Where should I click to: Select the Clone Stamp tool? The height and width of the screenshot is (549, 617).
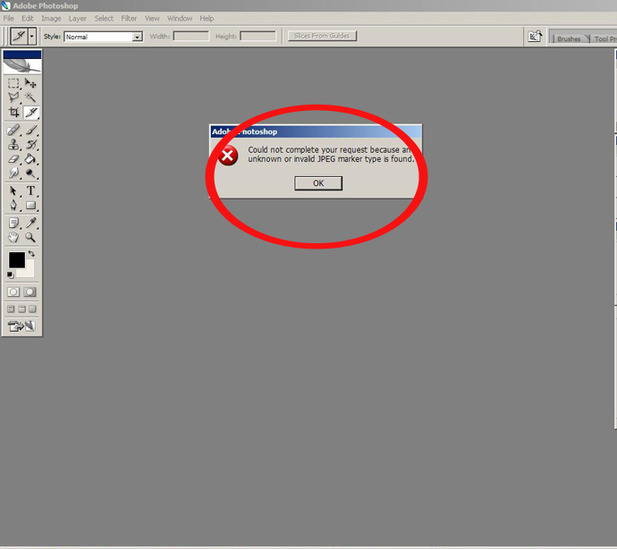(x=14, y=144)
